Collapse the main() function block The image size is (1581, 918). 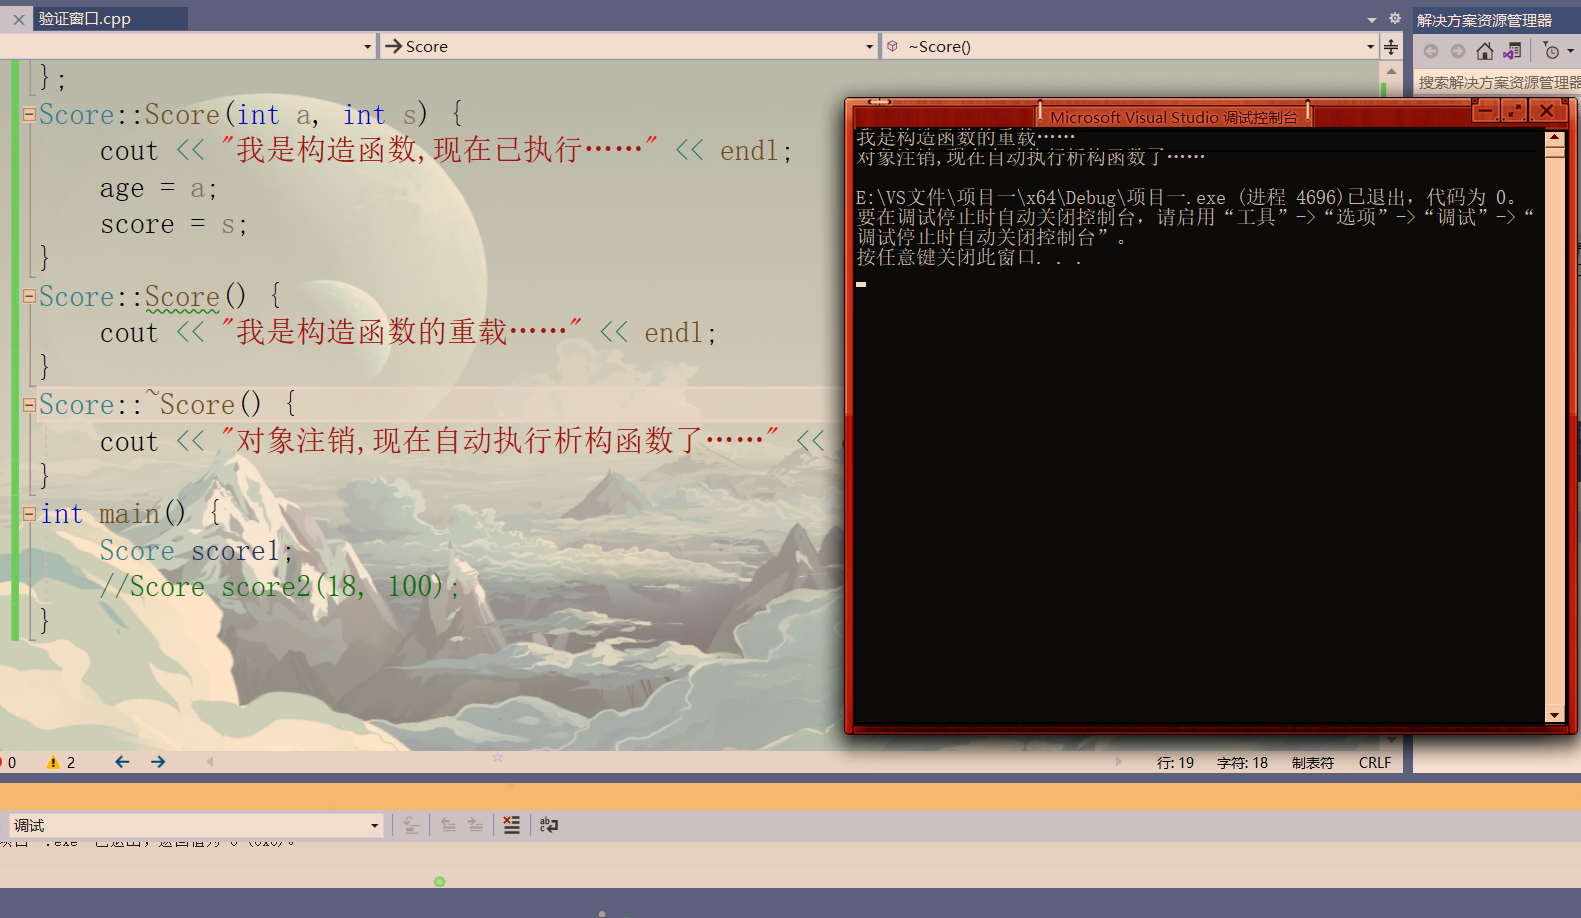point(30,514)
